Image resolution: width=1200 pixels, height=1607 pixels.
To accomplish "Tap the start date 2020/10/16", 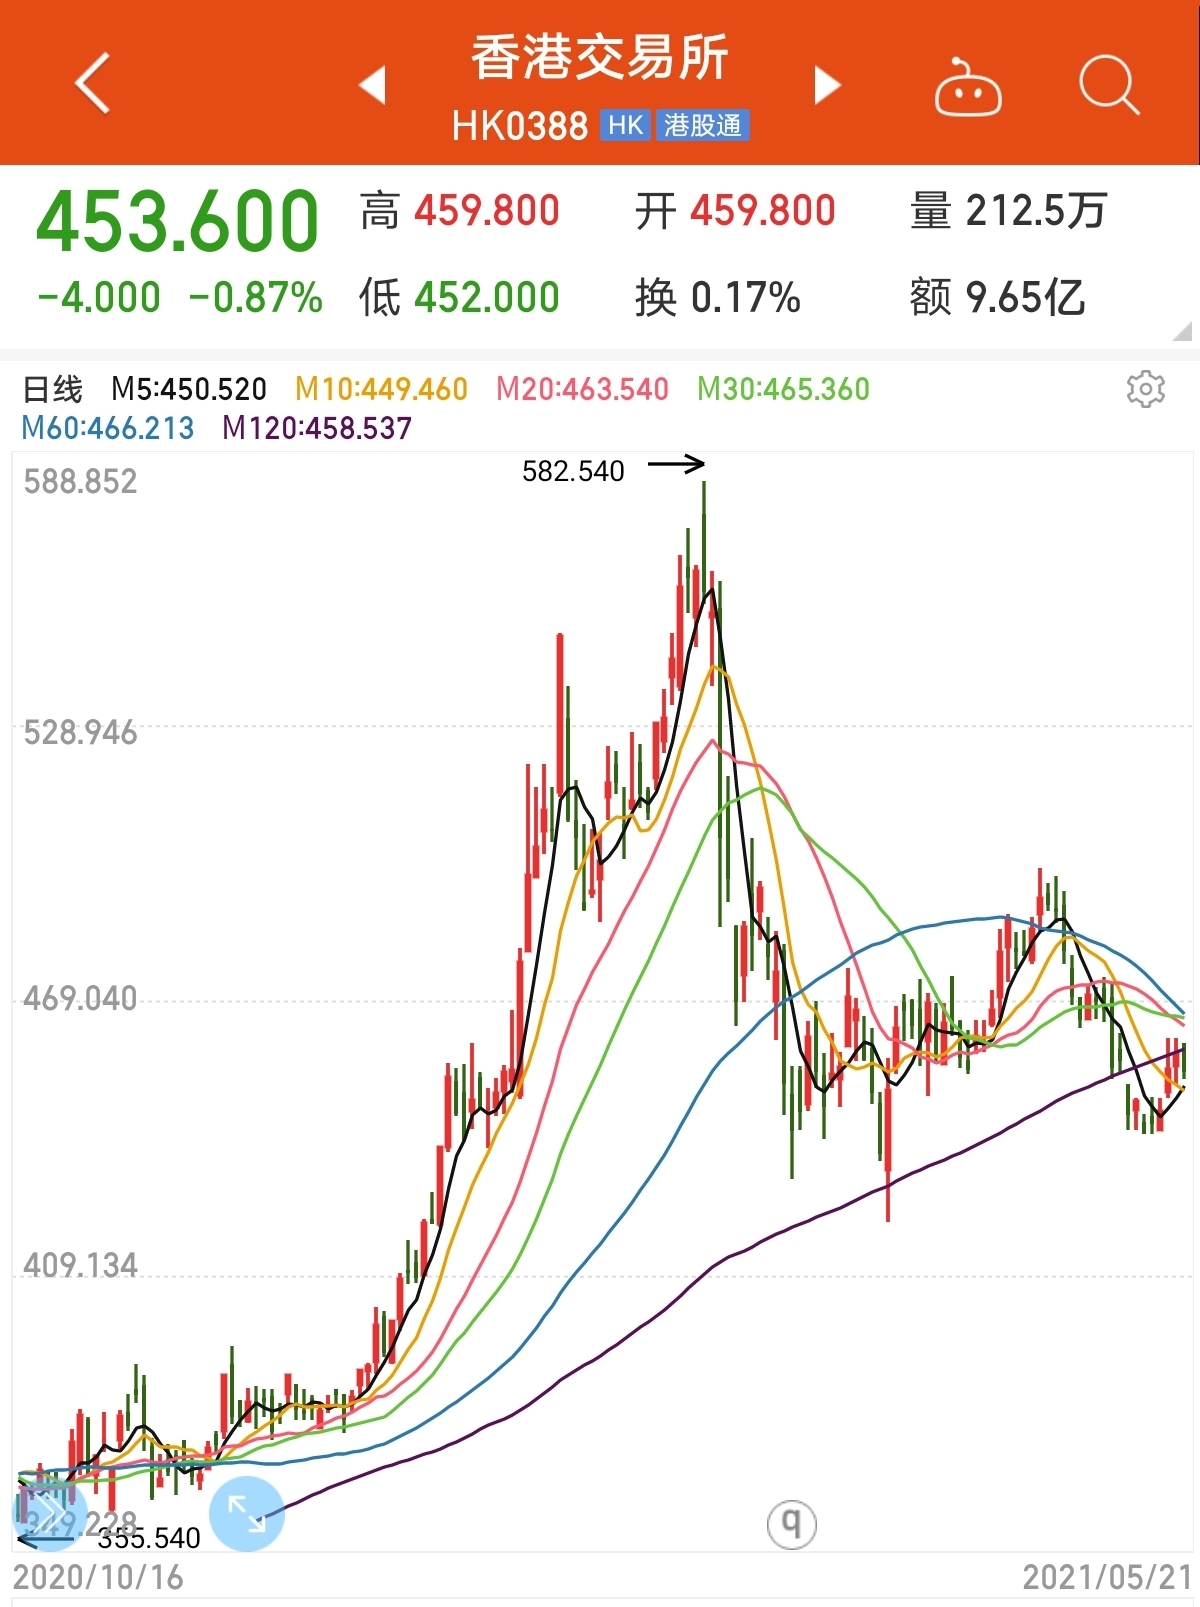I will coord(98,1578).
